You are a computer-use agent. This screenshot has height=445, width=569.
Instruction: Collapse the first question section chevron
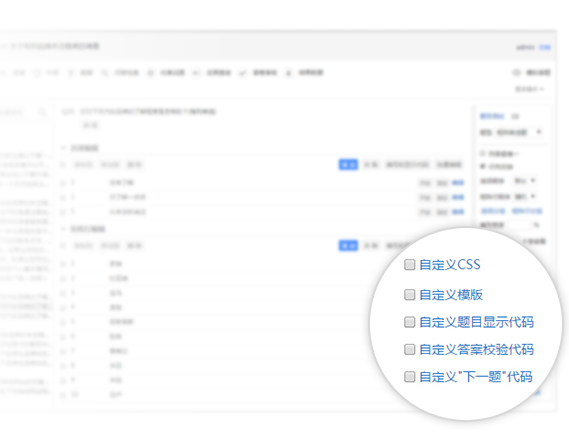coord(63,148)
